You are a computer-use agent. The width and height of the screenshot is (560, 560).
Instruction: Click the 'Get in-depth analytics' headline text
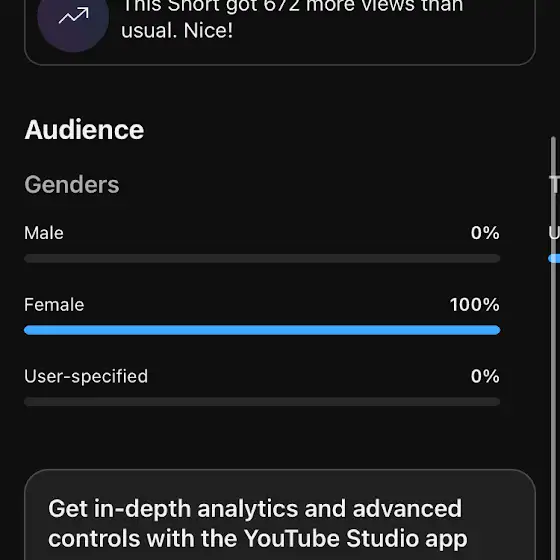tap(255, 509)
